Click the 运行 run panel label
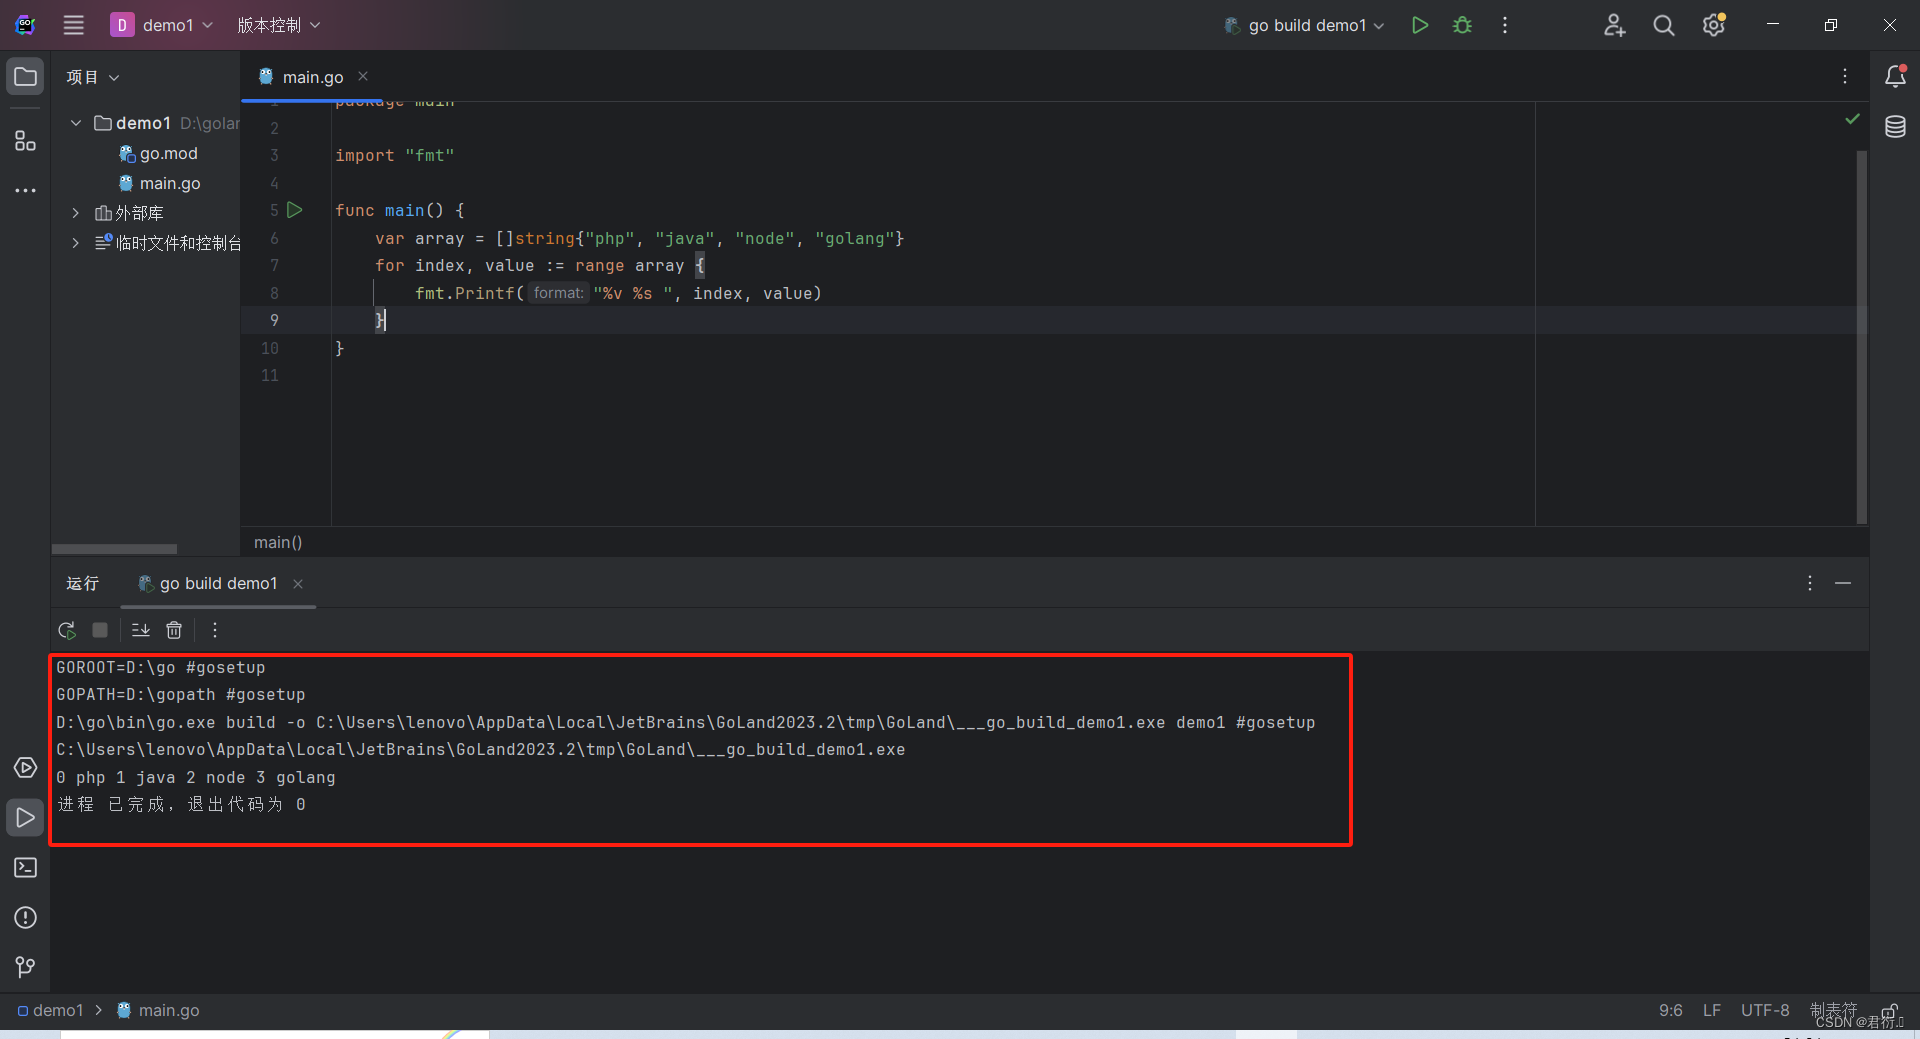 [83, 583]
